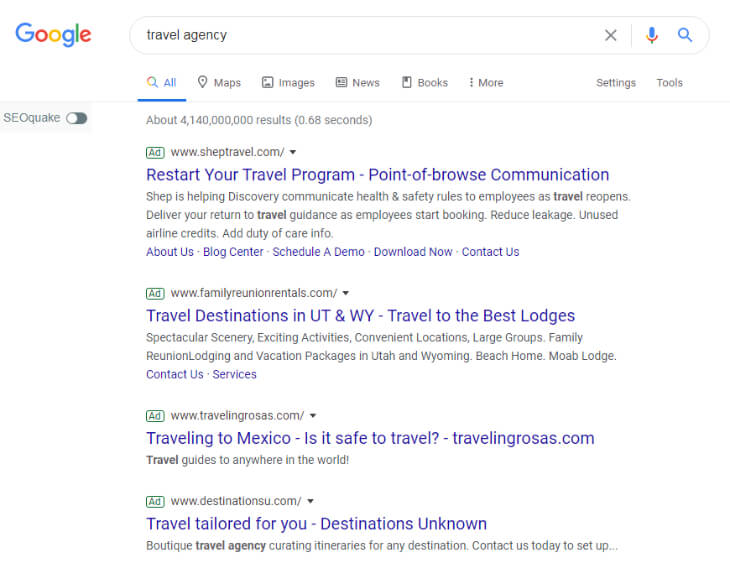This screenshot has height=573, width=730.
Task: Click the Ad badge next to sheptravel.com
Action: 155,152
